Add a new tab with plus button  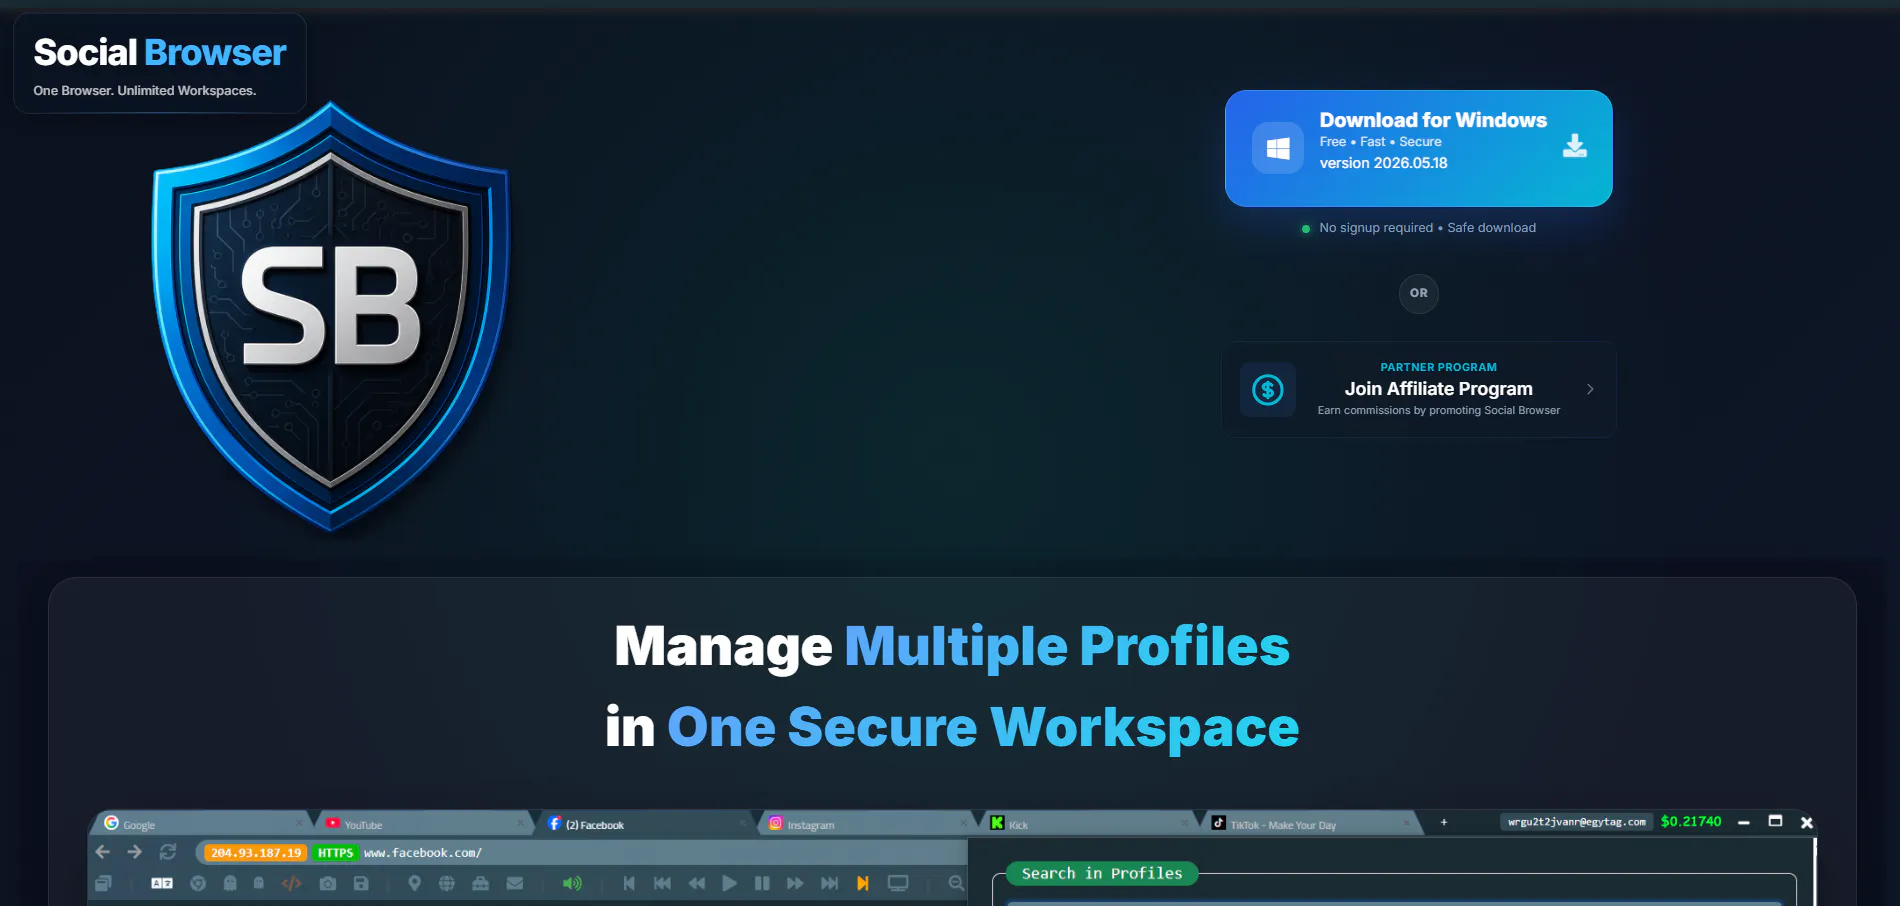click(1444, 822)
